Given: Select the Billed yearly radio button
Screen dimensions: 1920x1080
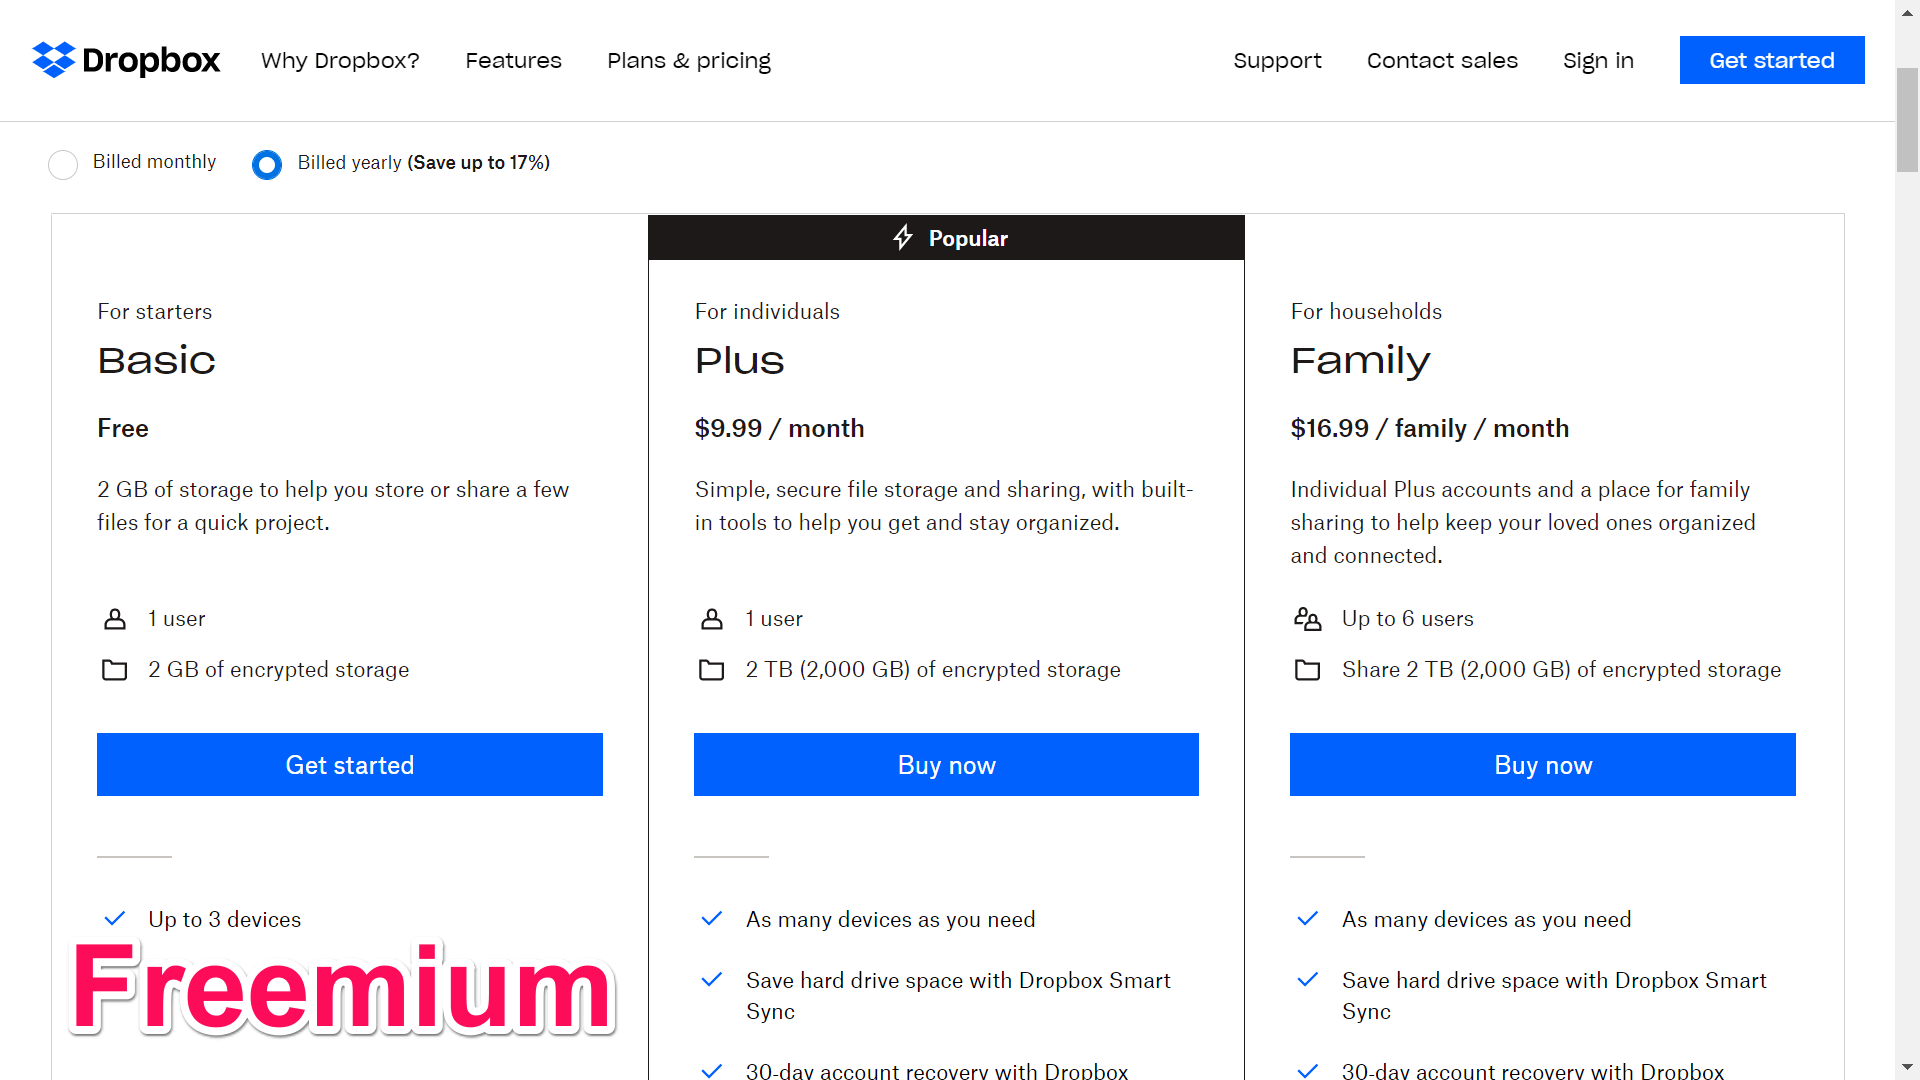Looking at the screenshot, I should point(267,165).
